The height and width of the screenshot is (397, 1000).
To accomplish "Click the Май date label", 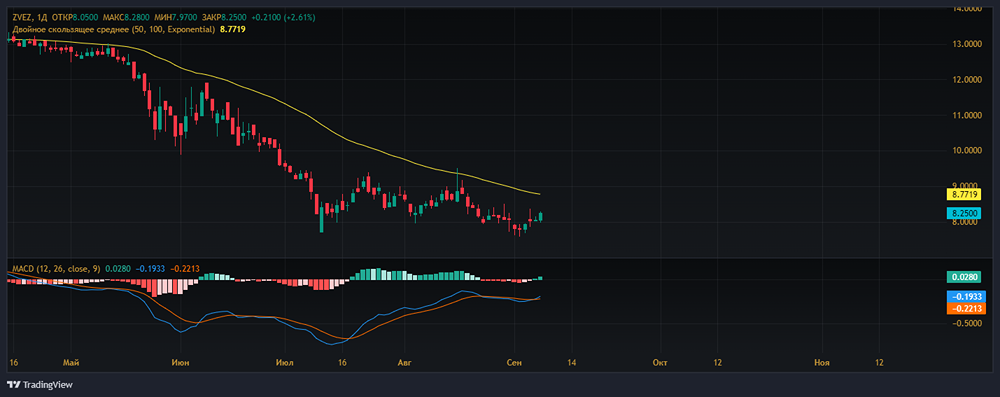I will tap(71, 363).
